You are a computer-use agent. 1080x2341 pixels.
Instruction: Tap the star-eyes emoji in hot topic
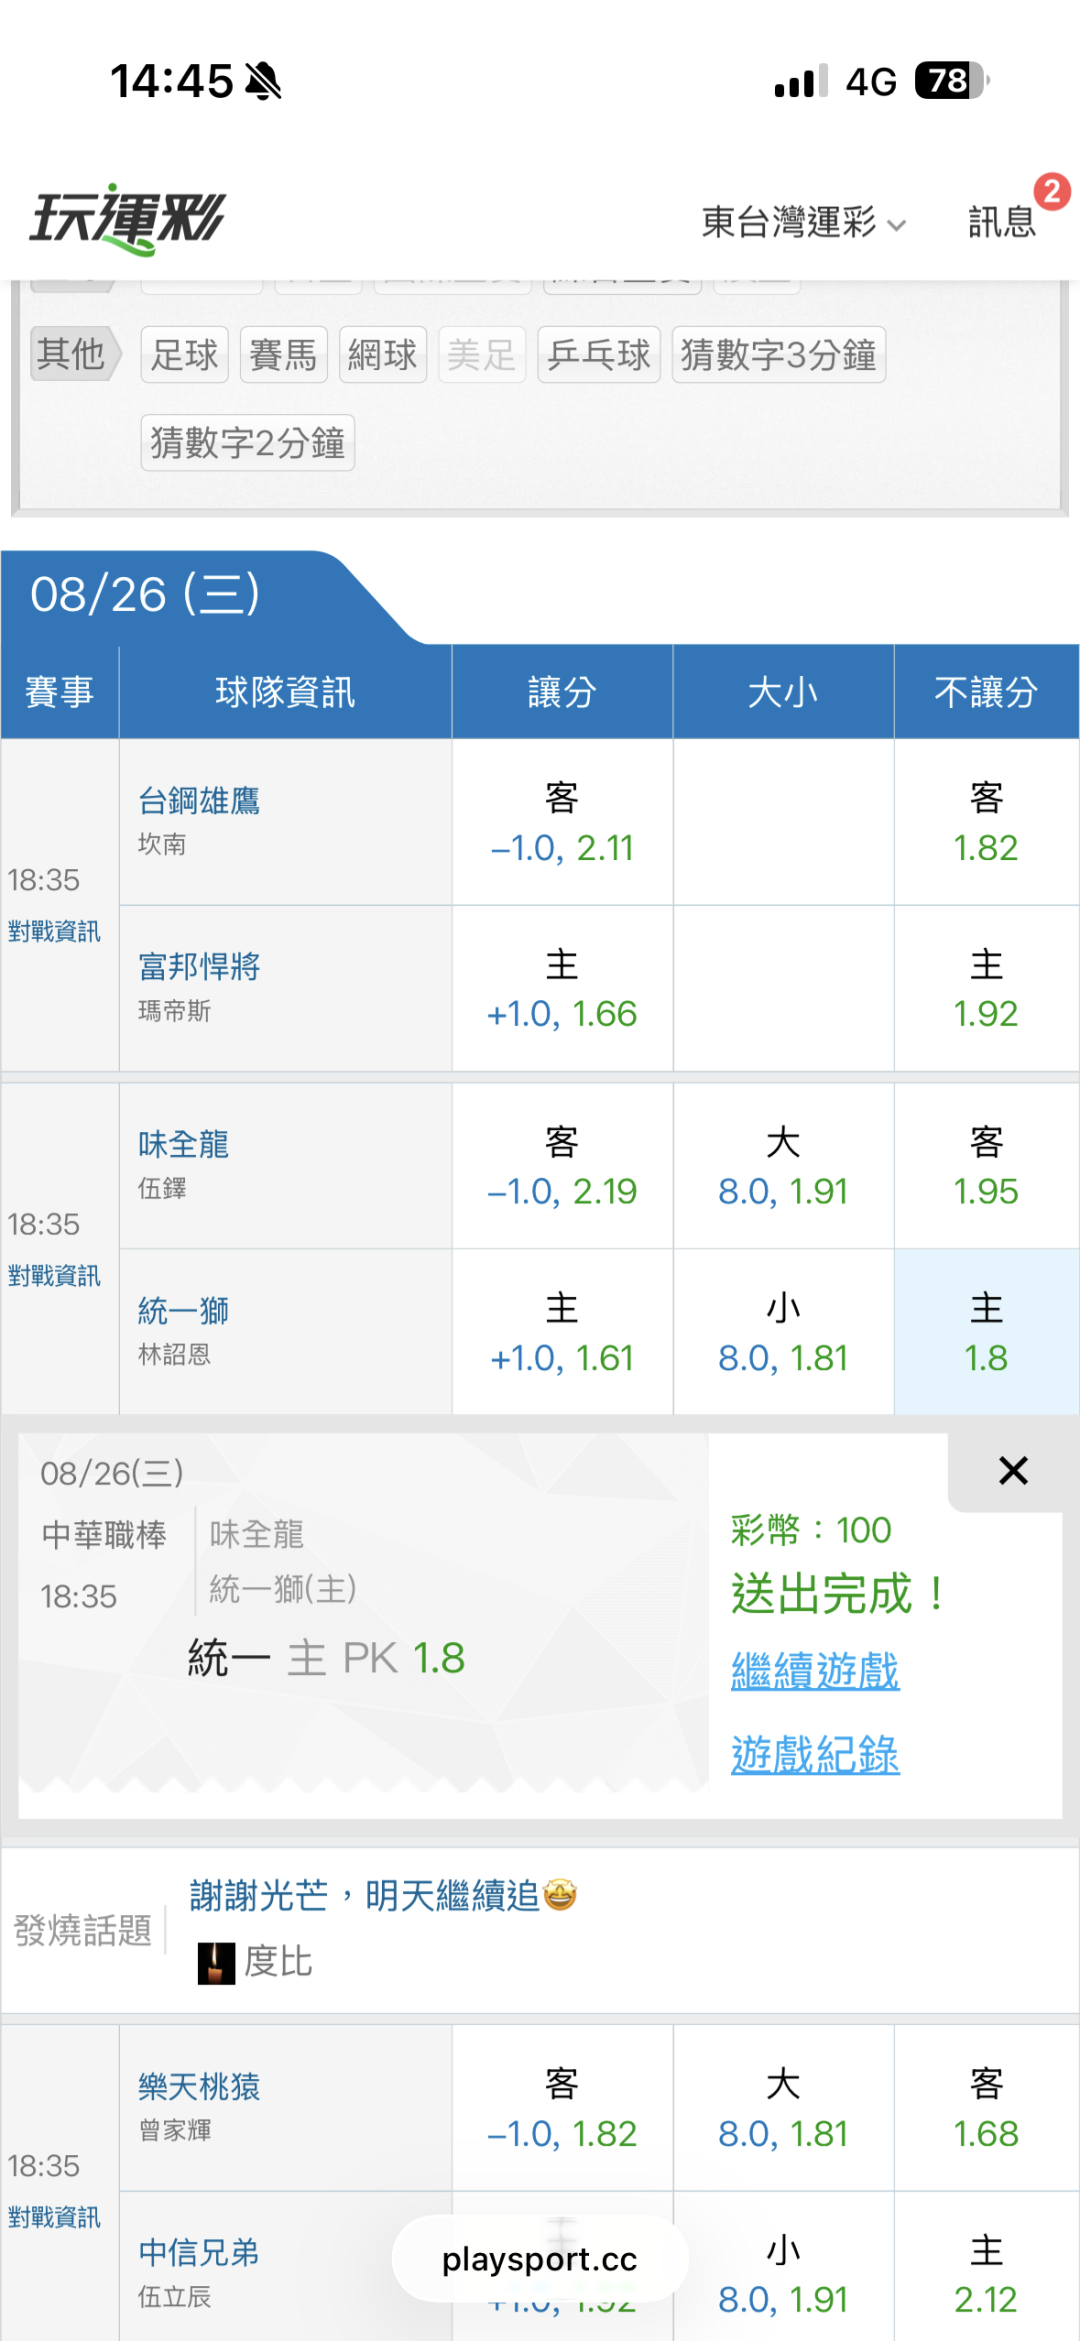[560, 1894]
